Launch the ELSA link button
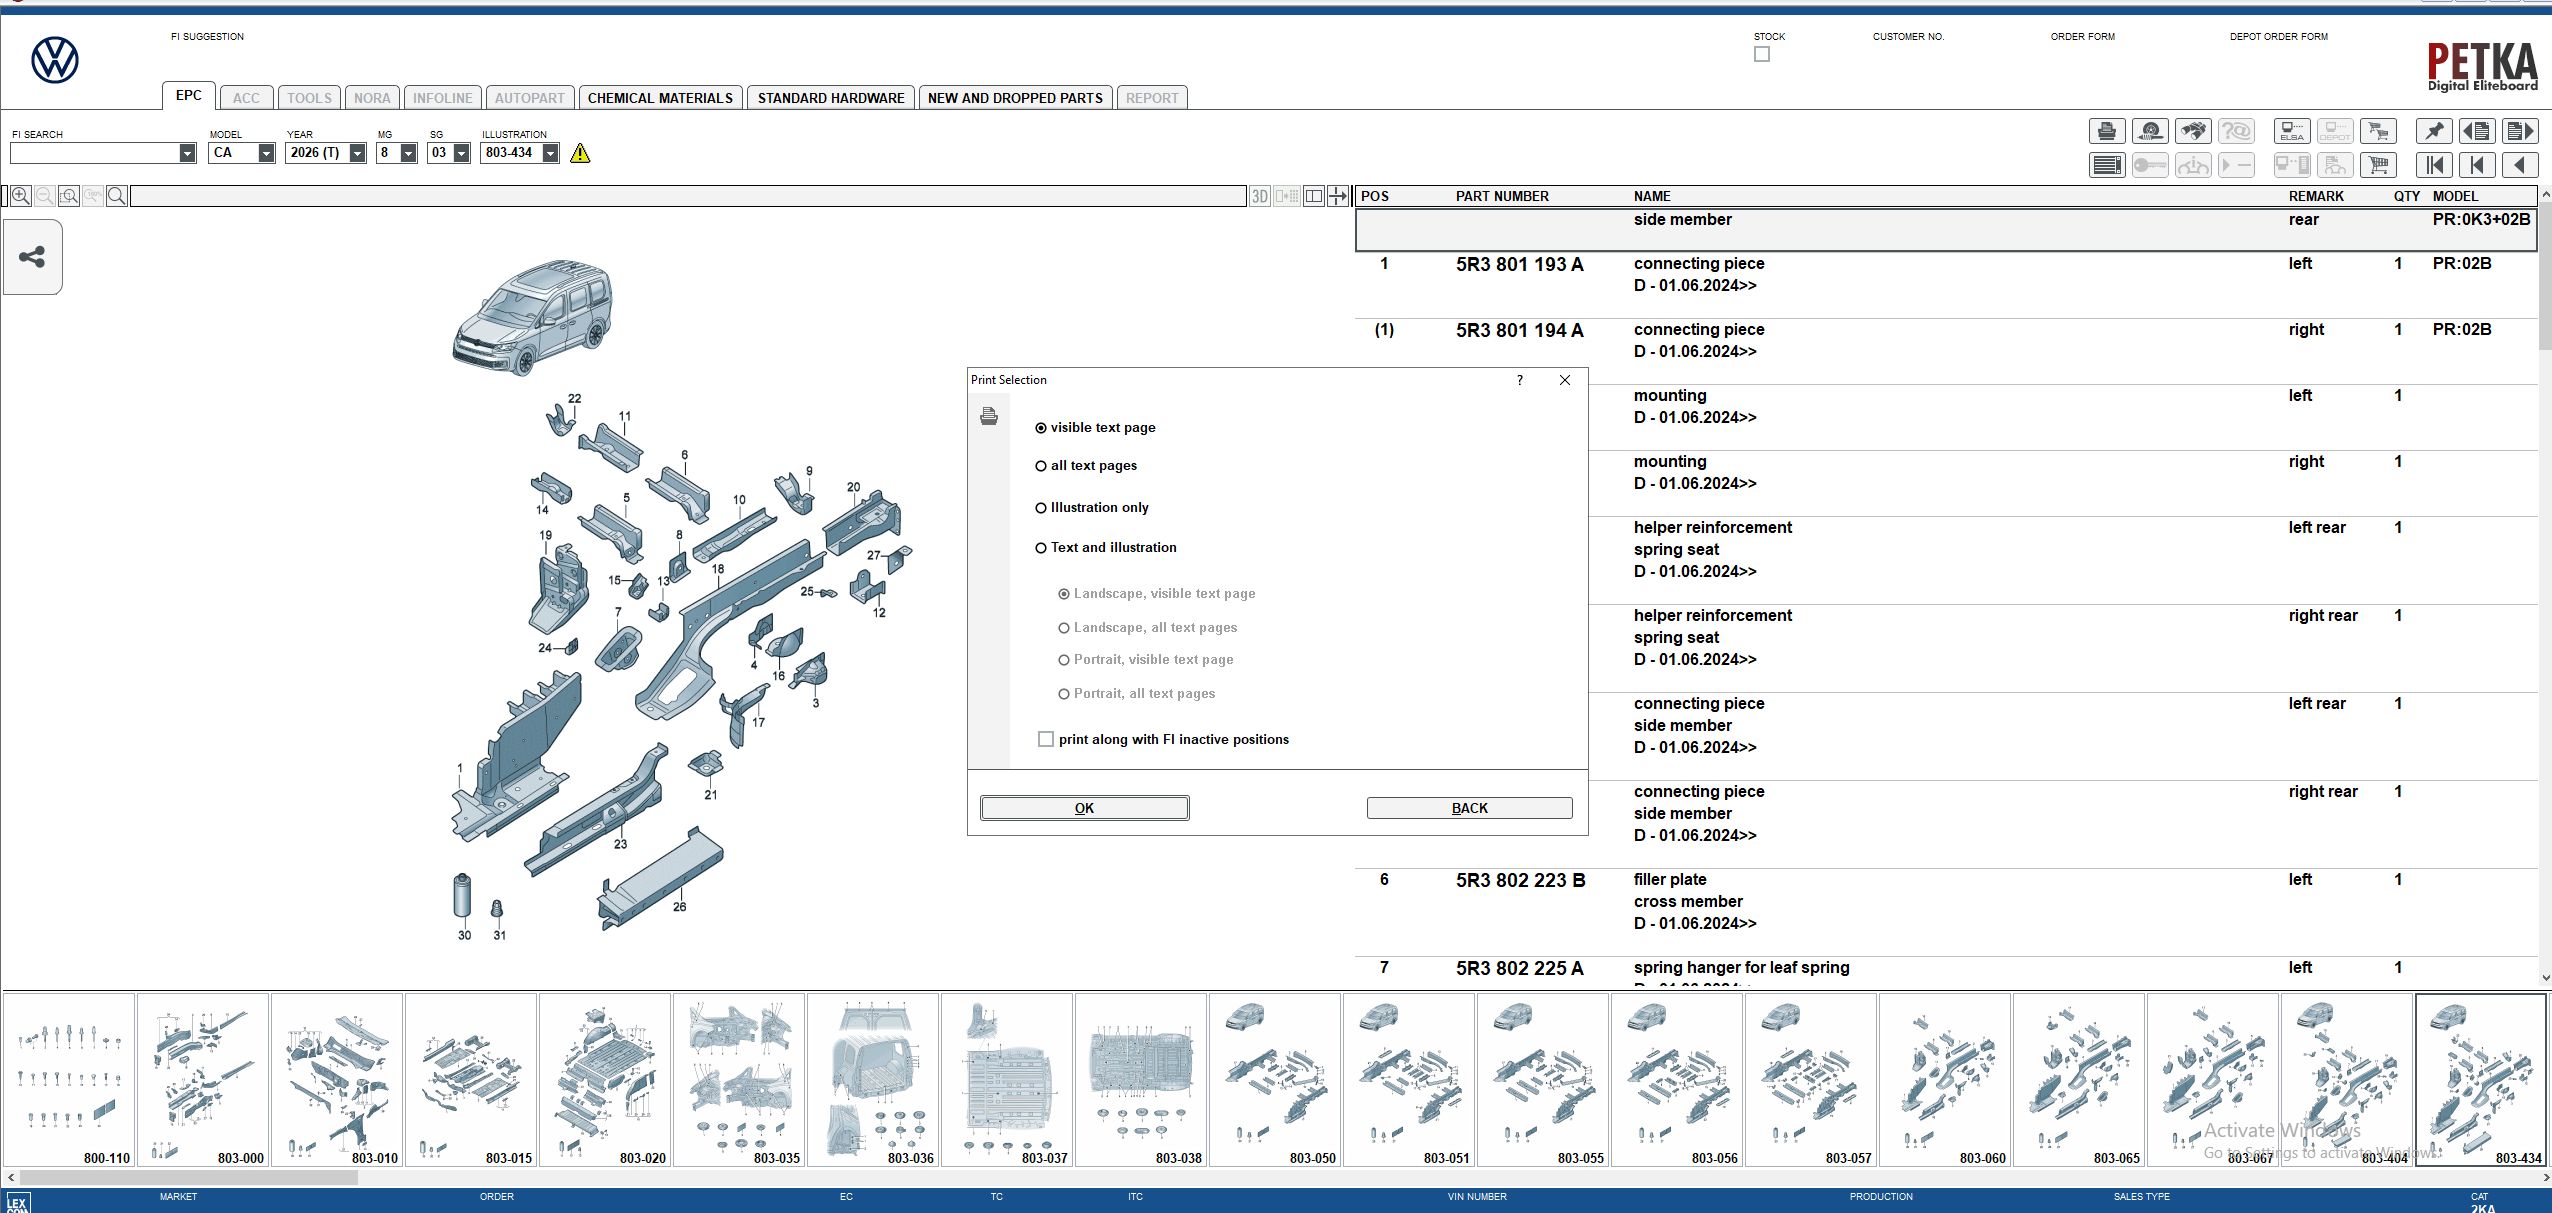This screenshot has height=1213, width=2552. point(2292,131)
